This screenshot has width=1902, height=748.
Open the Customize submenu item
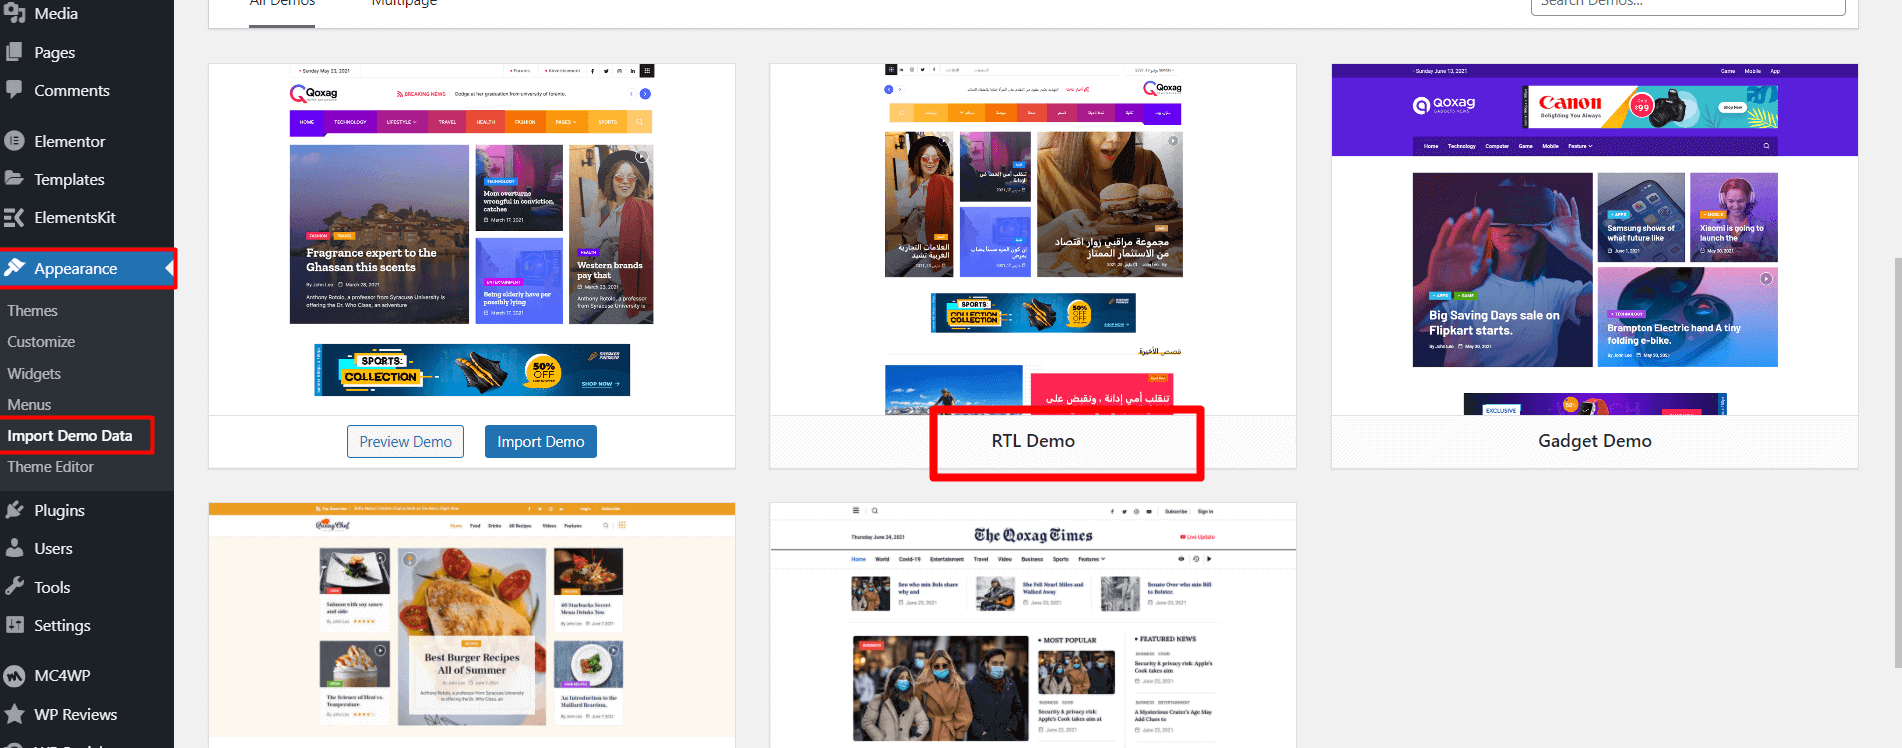[41, 342]
